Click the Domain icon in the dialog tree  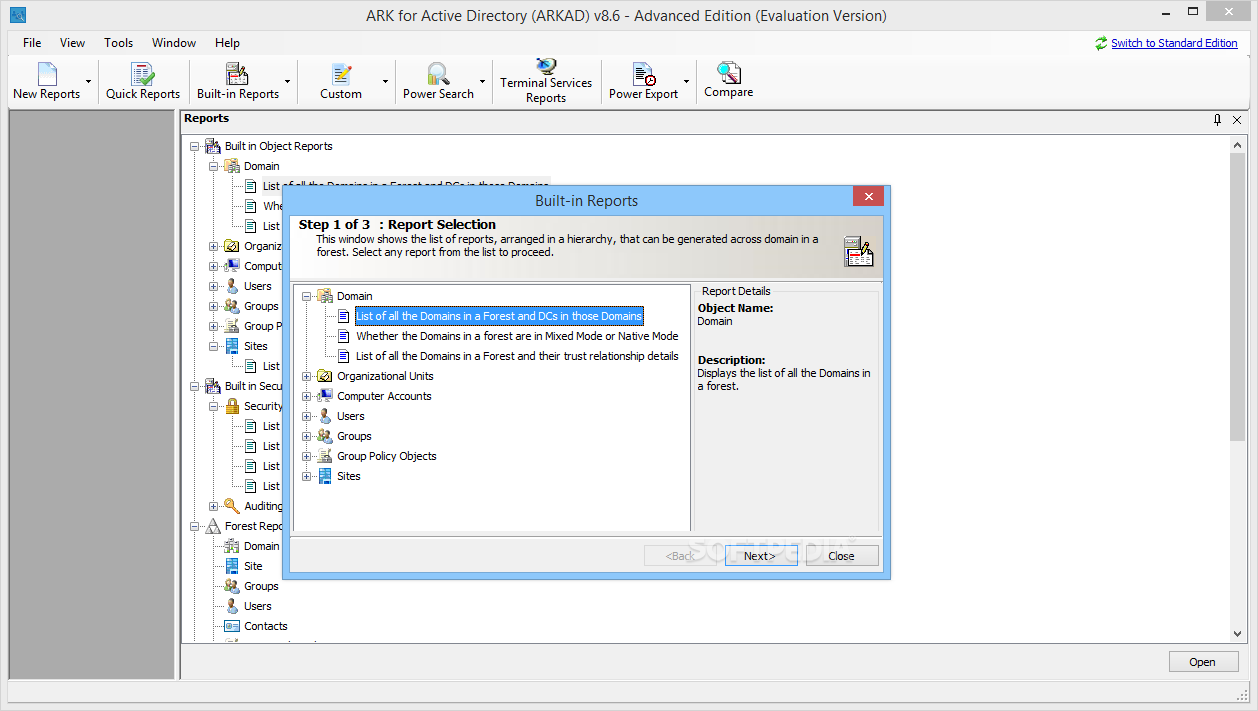tap(324, 296)
